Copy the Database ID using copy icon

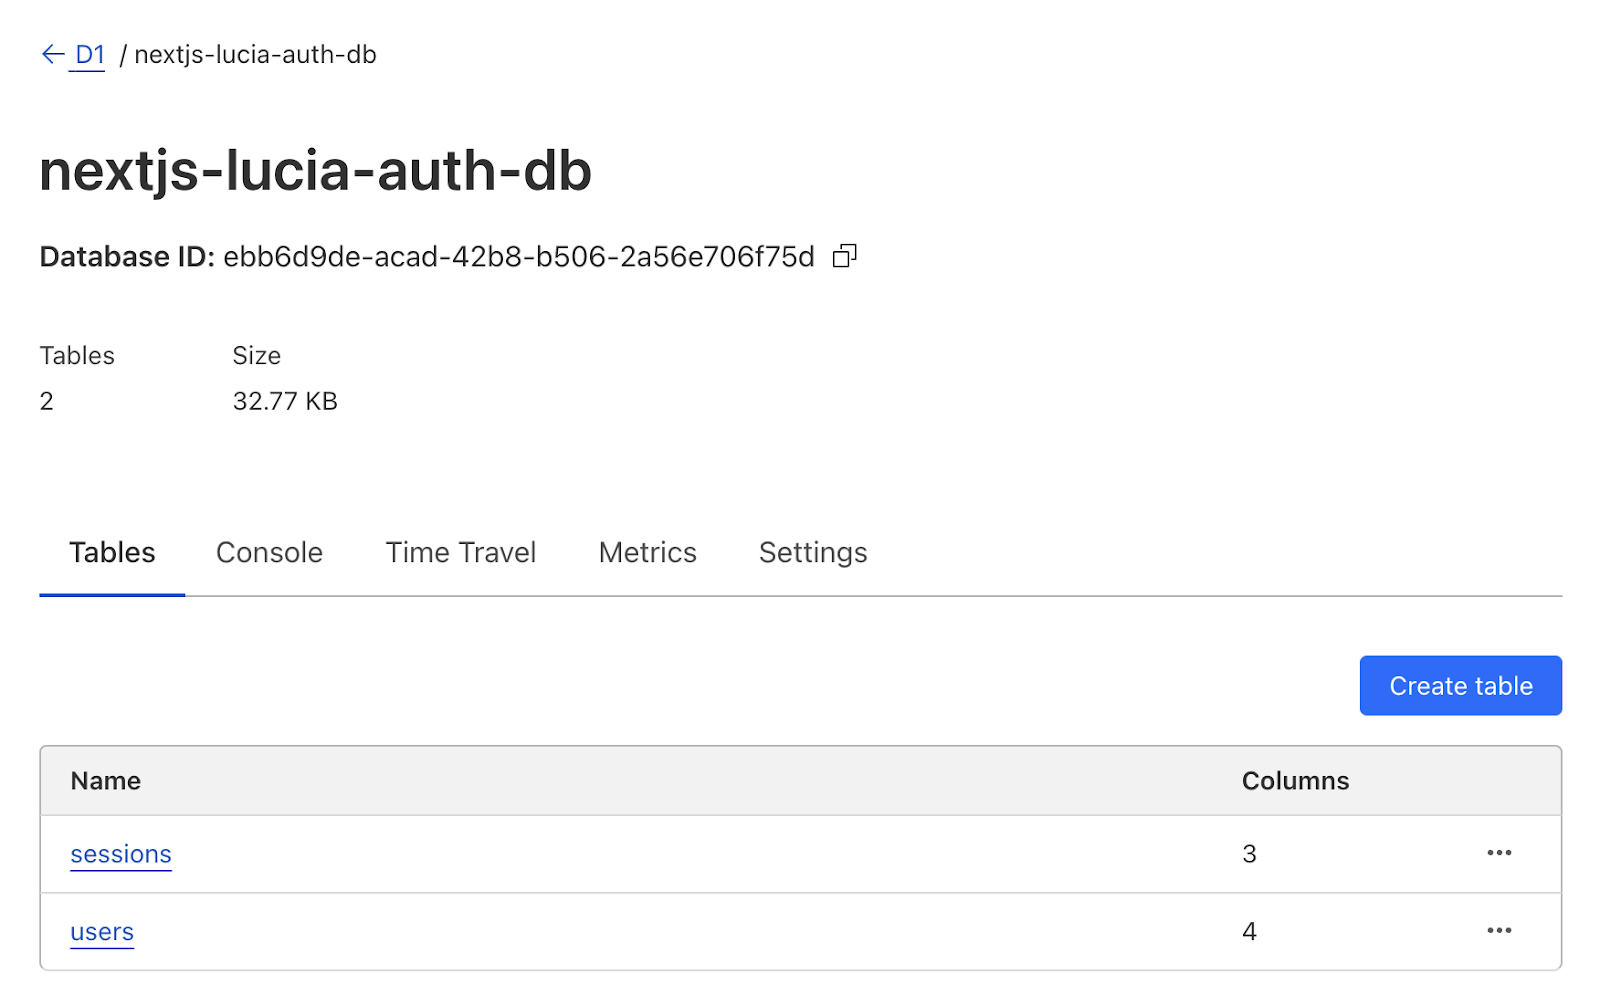pyautogui.click(x=845, y=257)
